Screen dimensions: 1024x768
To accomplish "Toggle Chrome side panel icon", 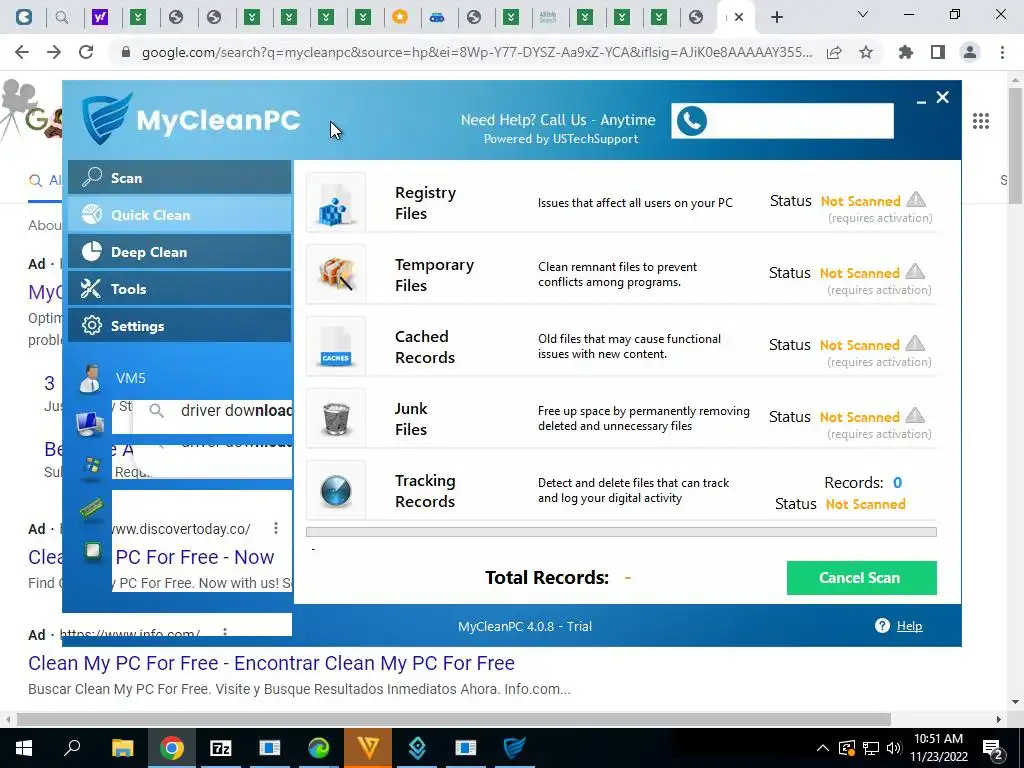I will (x=938, y=52).
